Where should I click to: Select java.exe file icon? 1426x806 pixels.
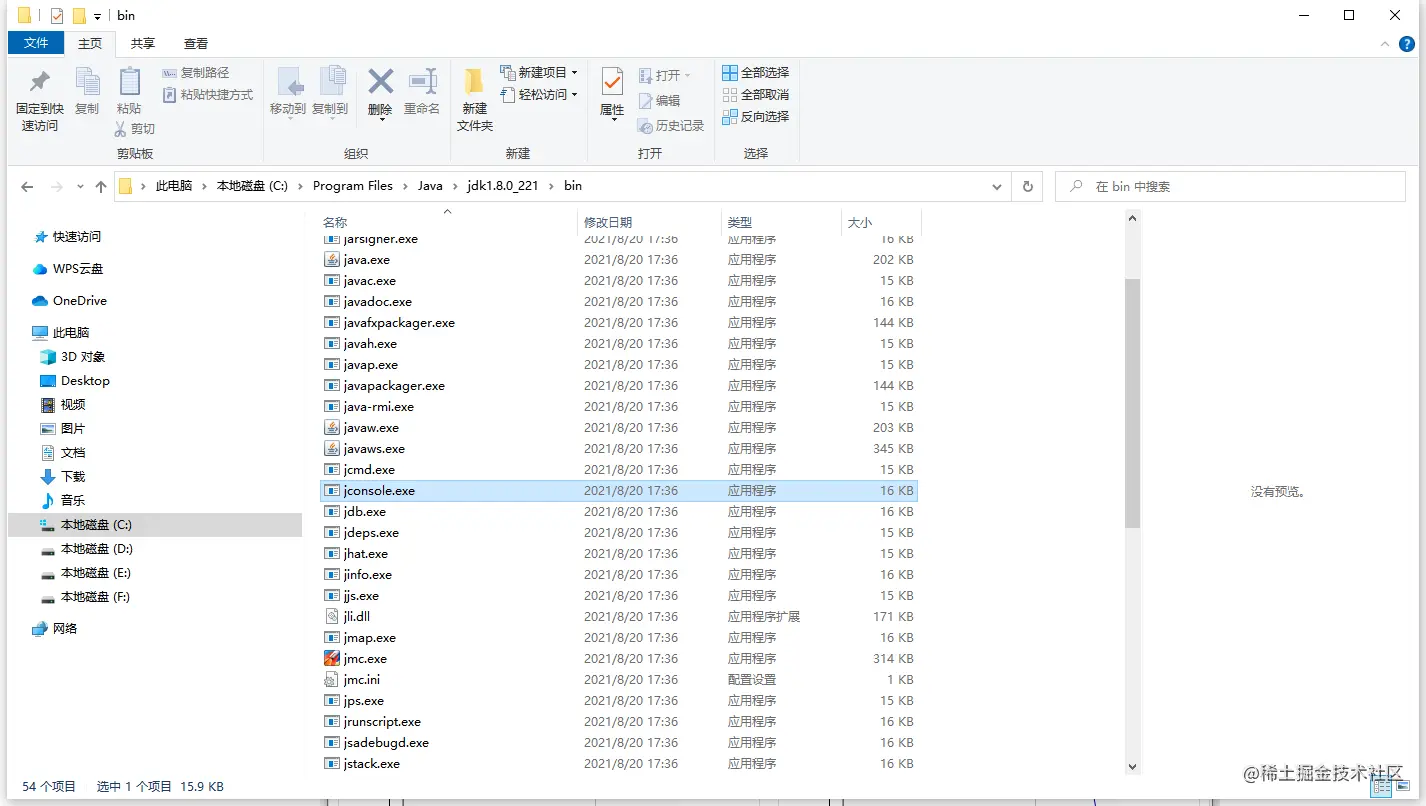(332, 260)
